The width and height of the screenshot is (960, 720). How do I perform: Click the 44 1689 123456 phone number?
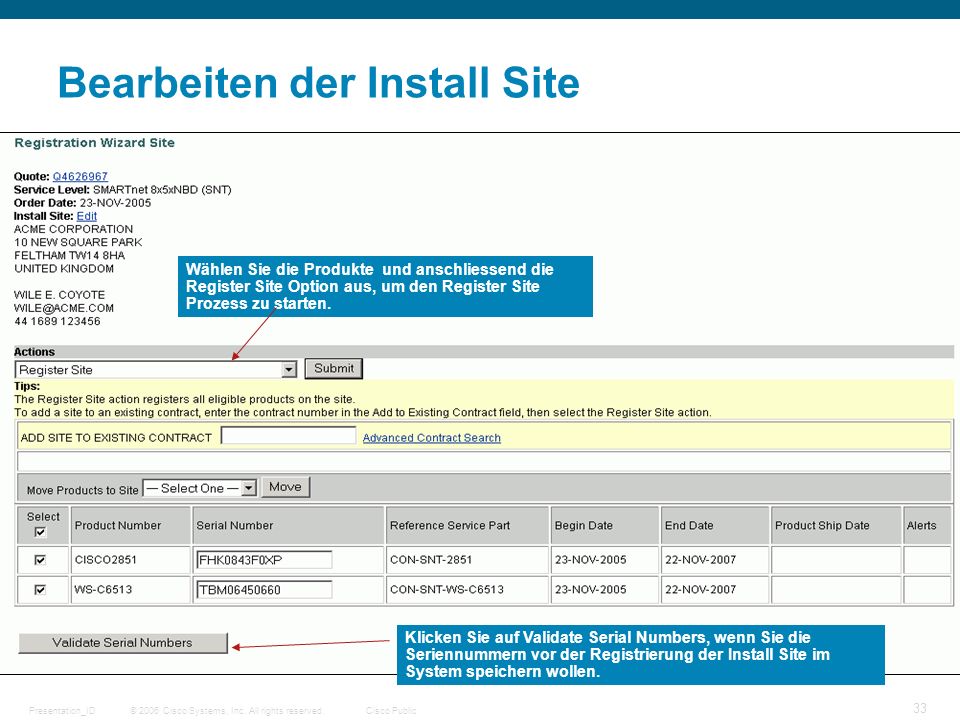(57, 321)
